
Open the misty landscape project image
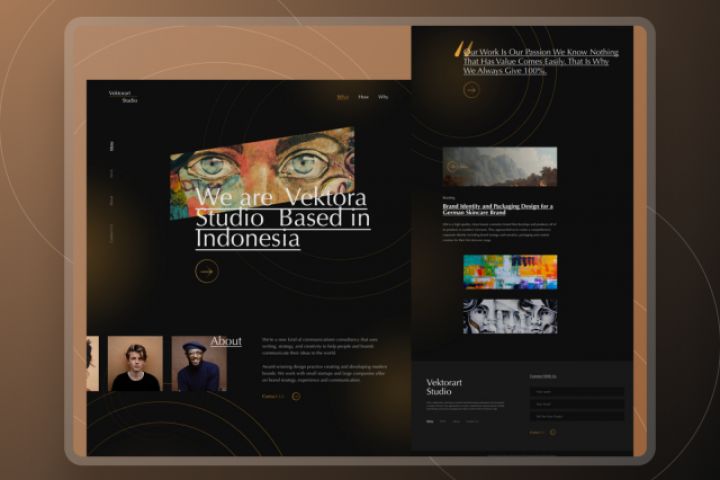click(500, 166)
